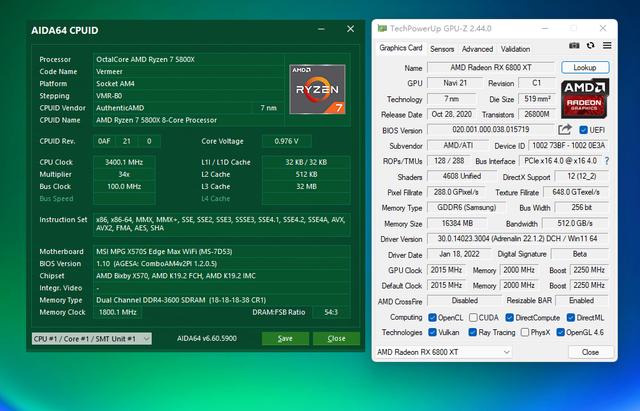Click the GPU-Z title bar app icon
This screenshot has height=411, width=640.
380,29
